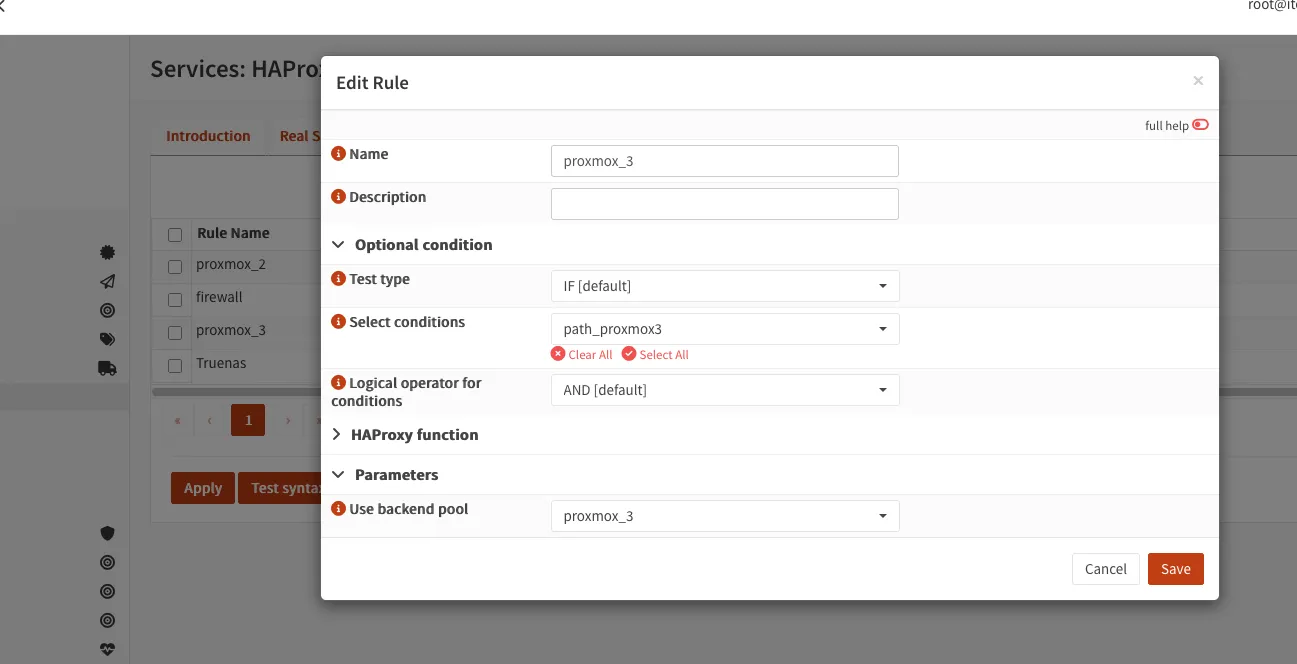The image size is (1297, 664).
Task: Open the Logical operator for conditions dropdown
Action: click(x=724, y=390)
